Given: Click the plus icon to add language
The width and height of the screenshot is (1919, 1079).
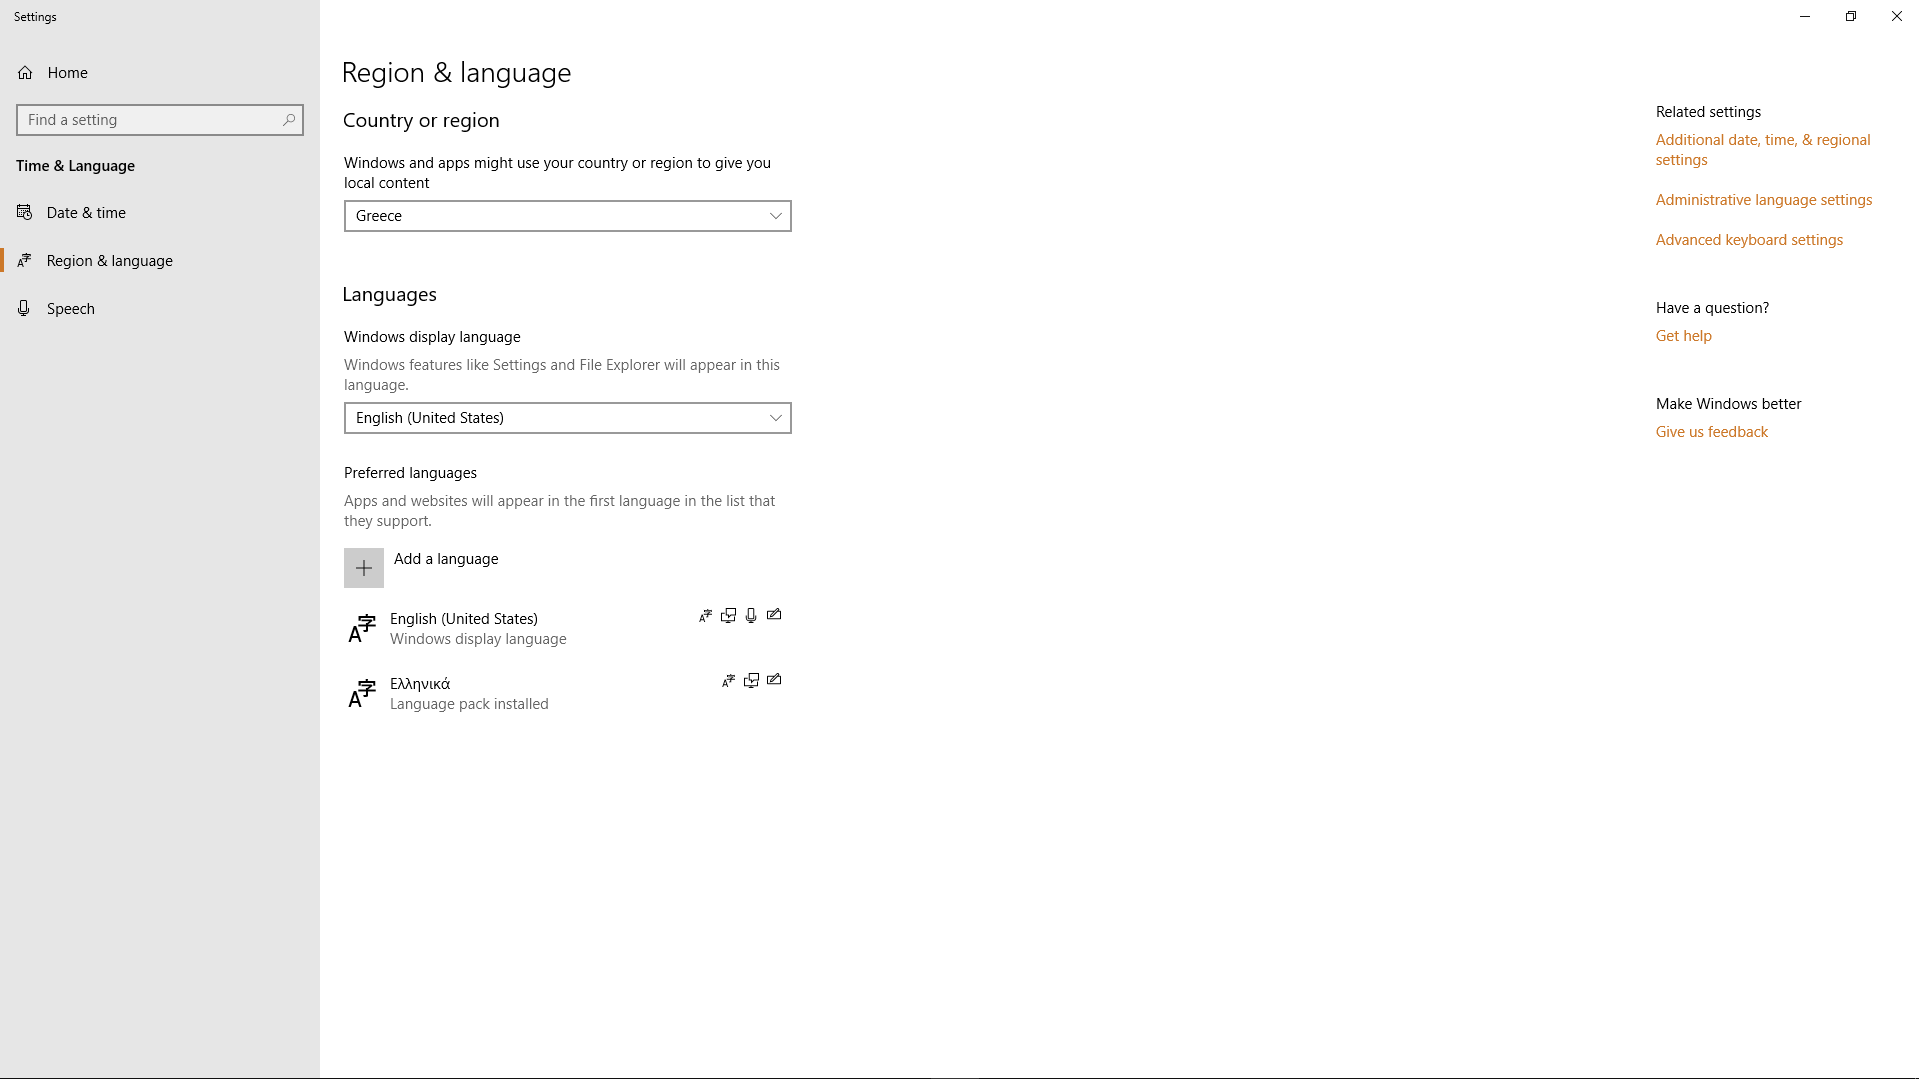Looking at the screenshot, I should coord(364,568).
